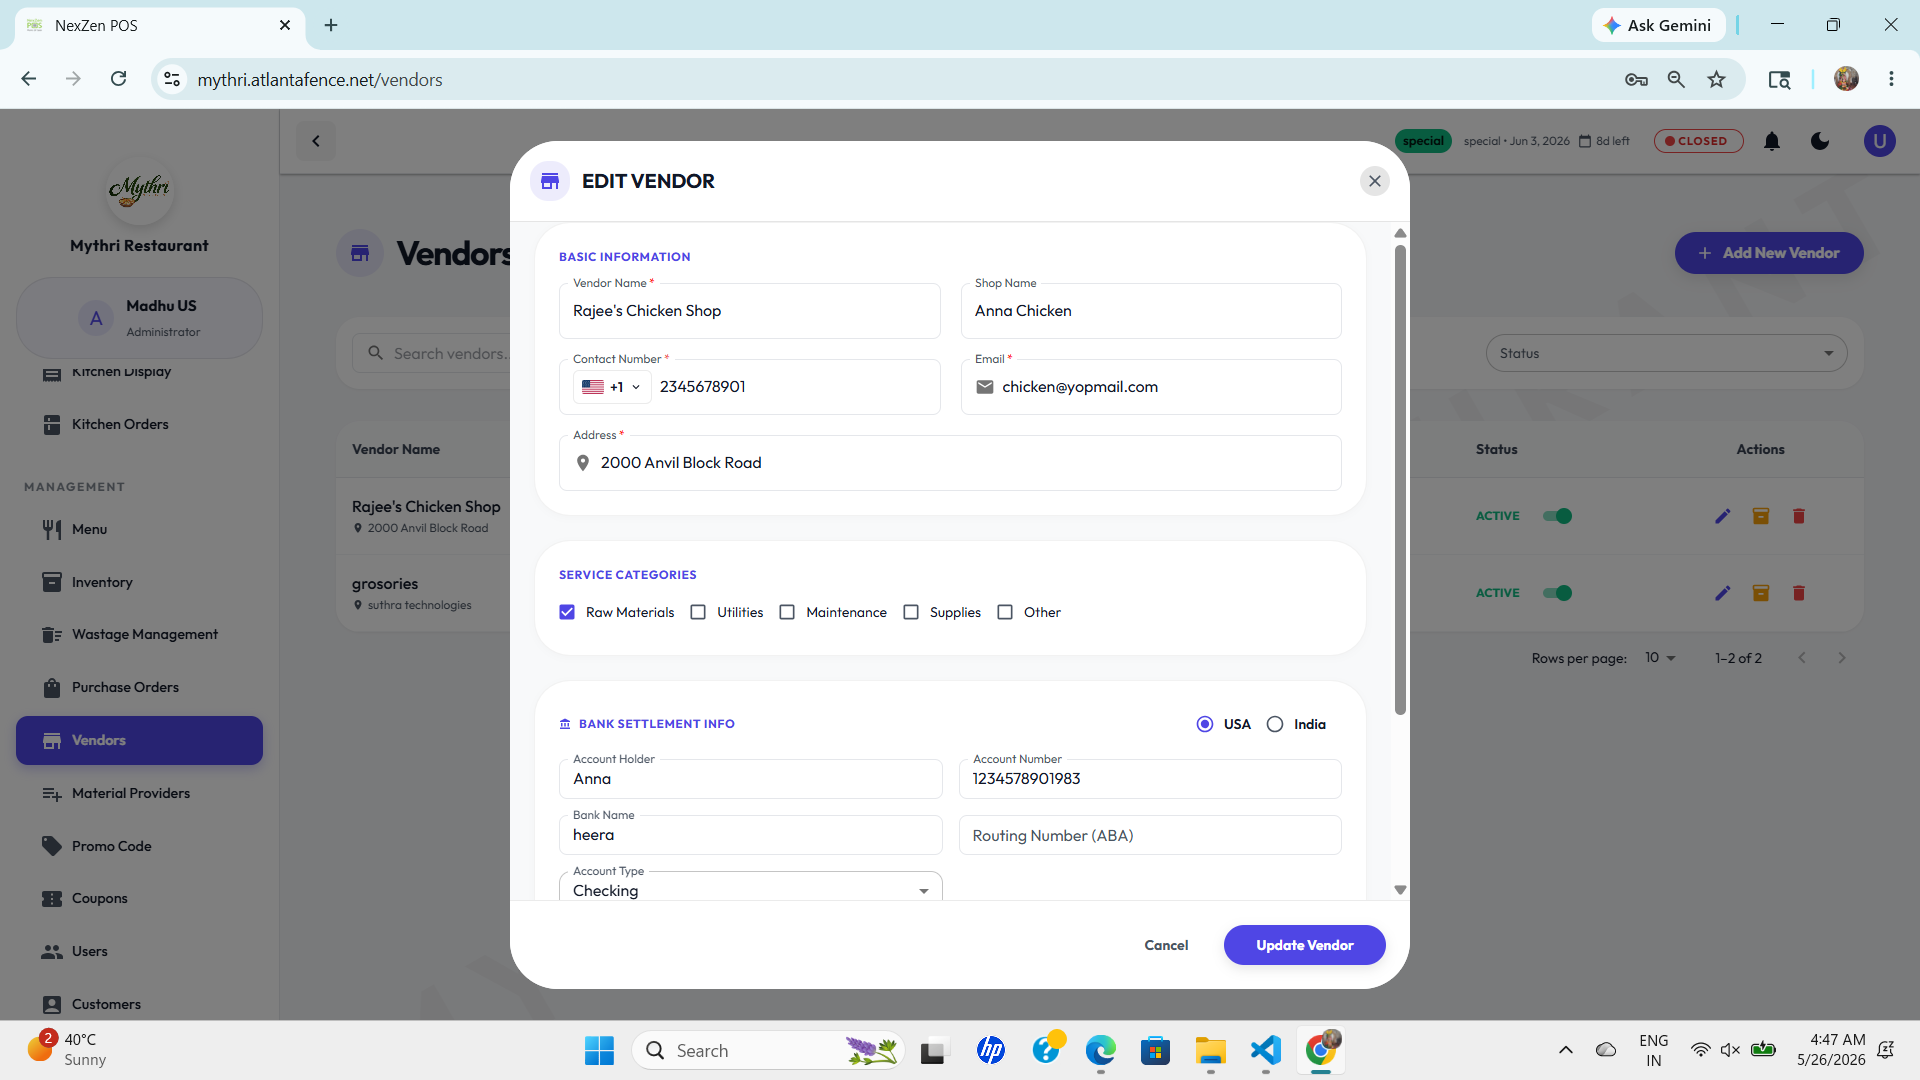Screen dimensions: 1920x1080
Task: Open Promo Code in sidebar
Action: point(139,846)
